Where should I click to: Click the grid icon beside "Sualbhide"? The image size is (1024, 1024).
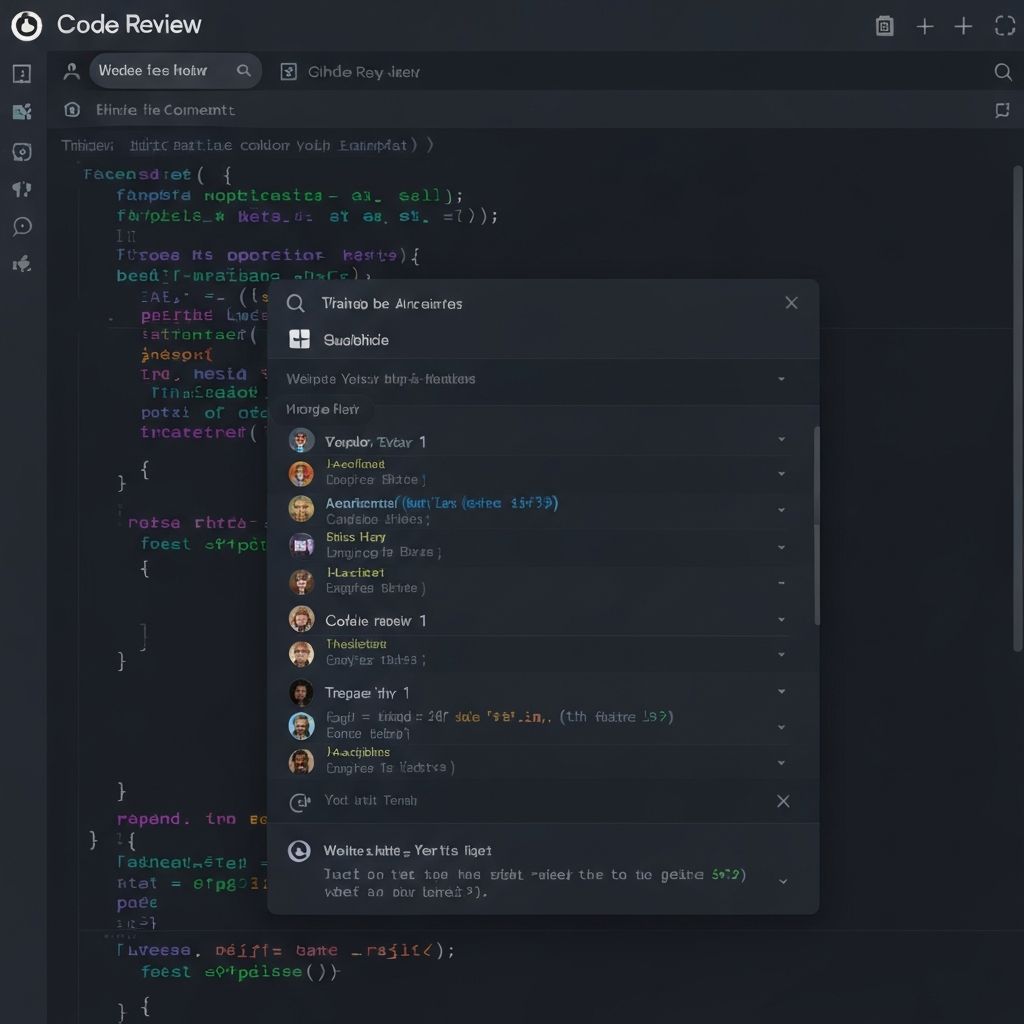click(300, 340)
